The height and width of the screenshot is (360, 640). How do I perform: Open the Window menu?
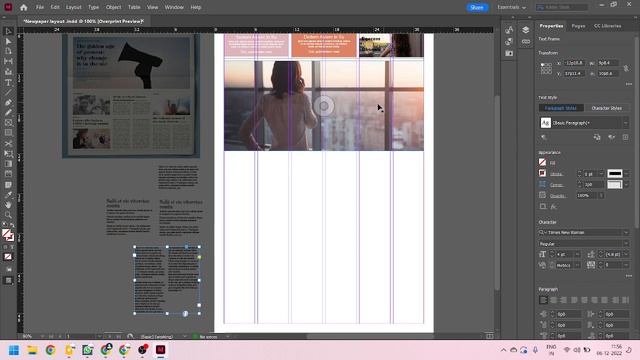tap(174, 7)
